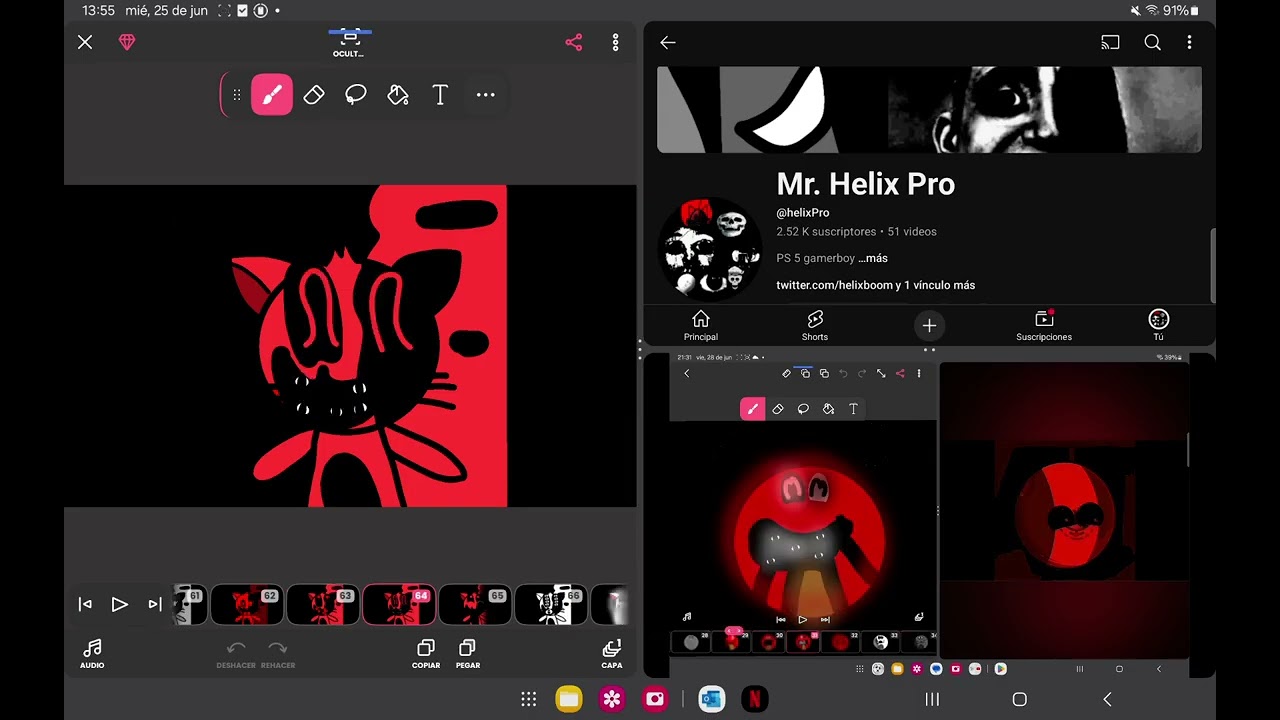
Task: Select the Text tool
Action: point(440,95)
